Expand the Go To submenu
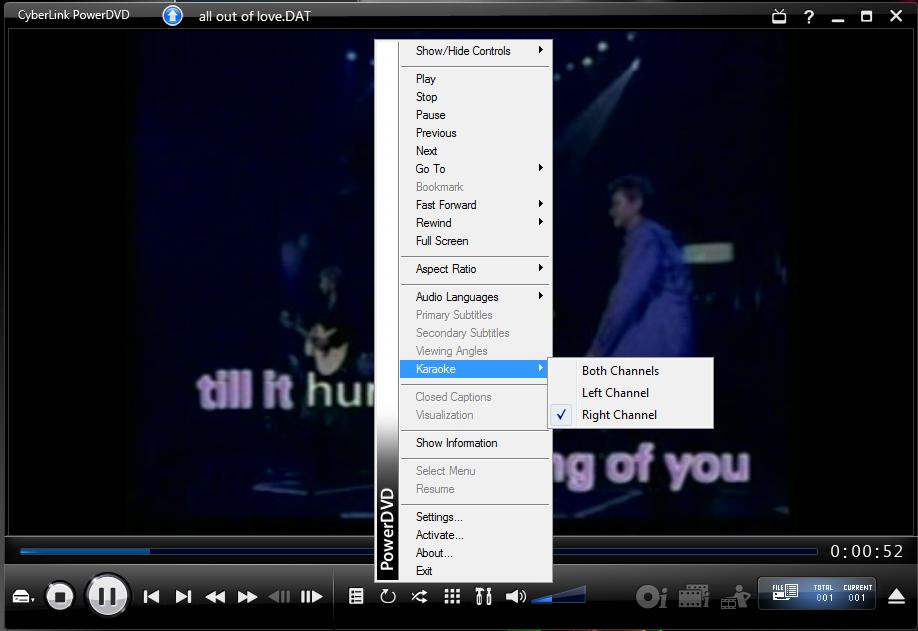This screenshot has height=631, width=918. 430,168
